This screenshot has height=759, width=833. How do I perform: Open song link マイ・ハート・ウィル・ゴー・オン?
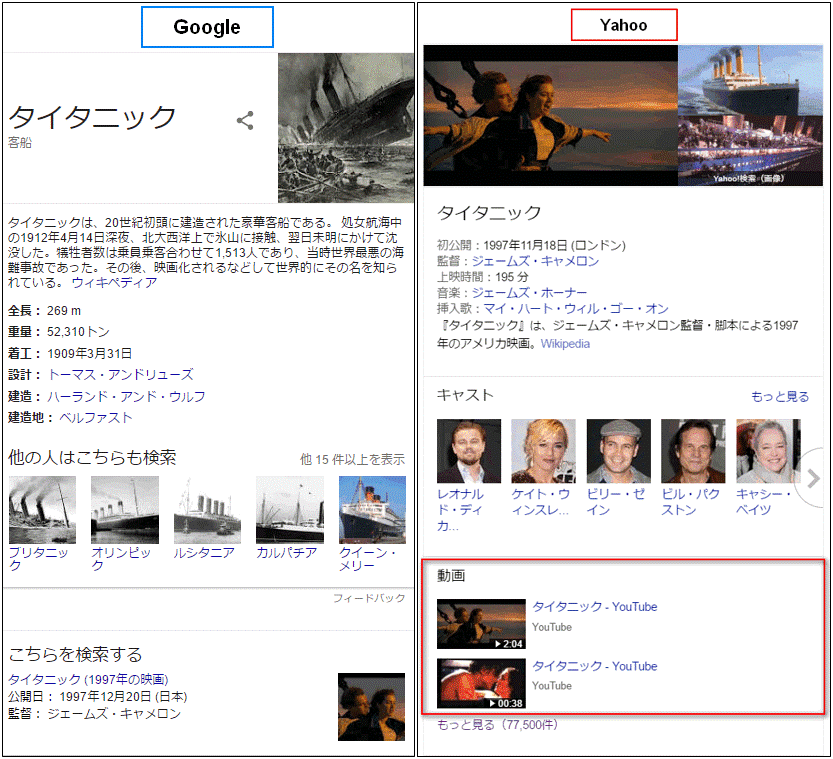576,309
